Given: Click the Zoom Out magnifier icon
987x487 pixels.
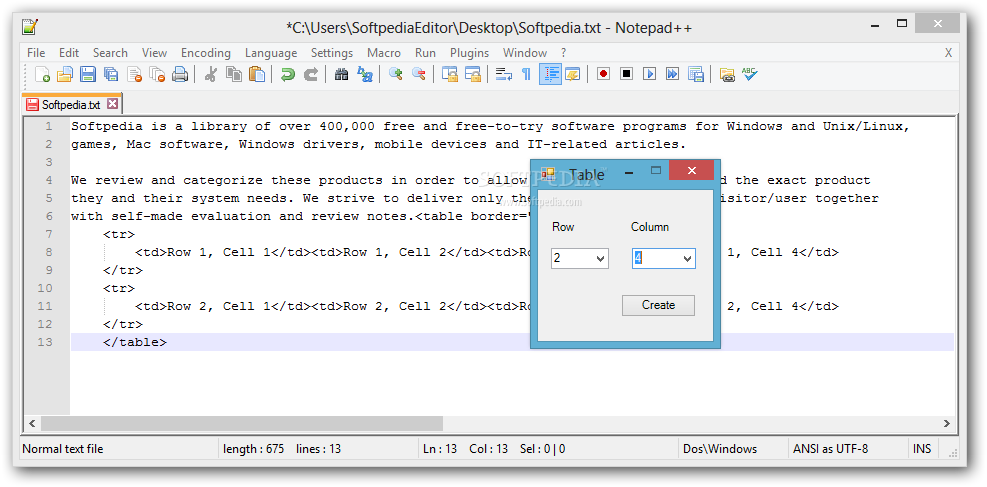Looking at the screenshot, I should click(419, 74).
